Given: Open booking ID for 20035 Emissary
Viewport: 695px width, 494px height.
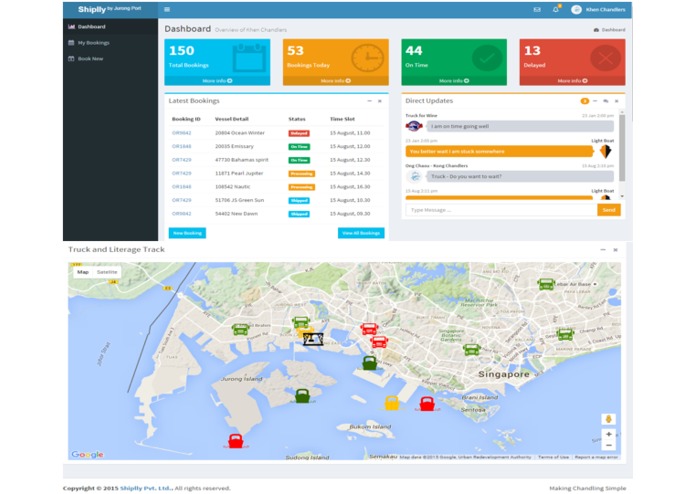Looking at the screenshot, I should point(182,146).
